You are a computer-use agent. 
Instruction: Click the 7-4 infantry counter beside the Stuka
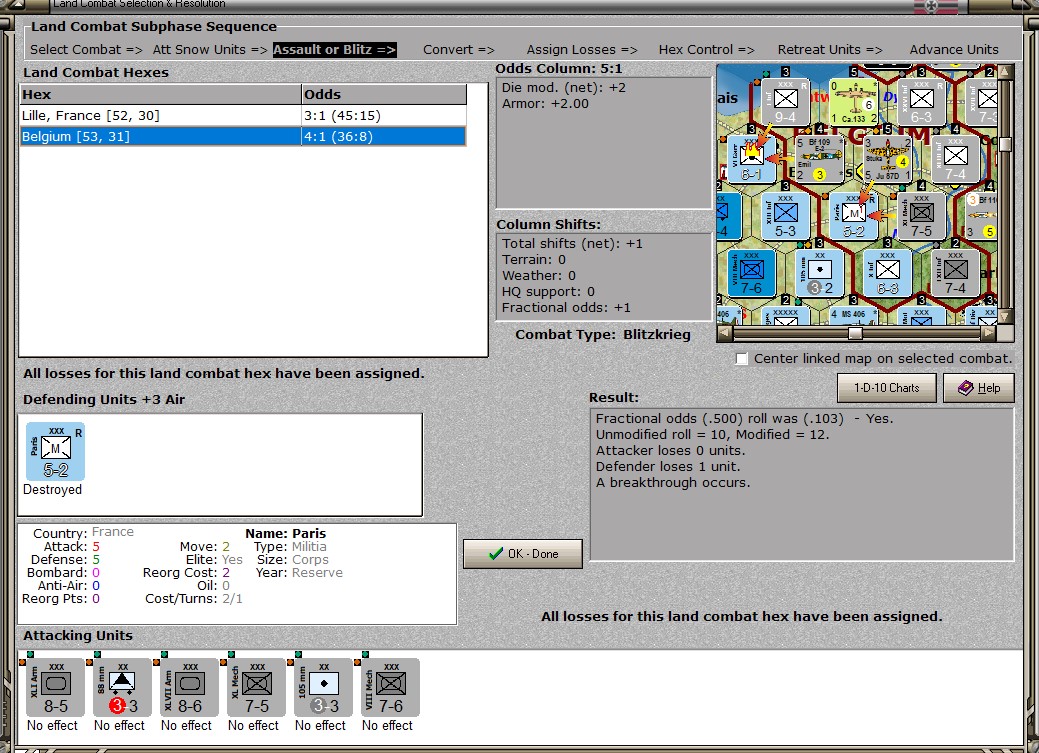pyautogui.click(x=956, y=159)
